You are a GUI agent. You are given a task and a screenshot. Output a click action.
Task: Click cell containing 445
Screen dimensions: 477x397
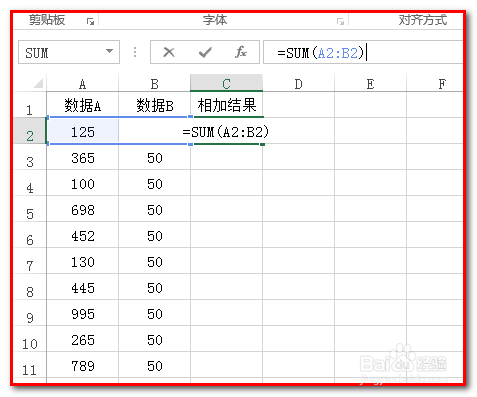click(82, 287)
